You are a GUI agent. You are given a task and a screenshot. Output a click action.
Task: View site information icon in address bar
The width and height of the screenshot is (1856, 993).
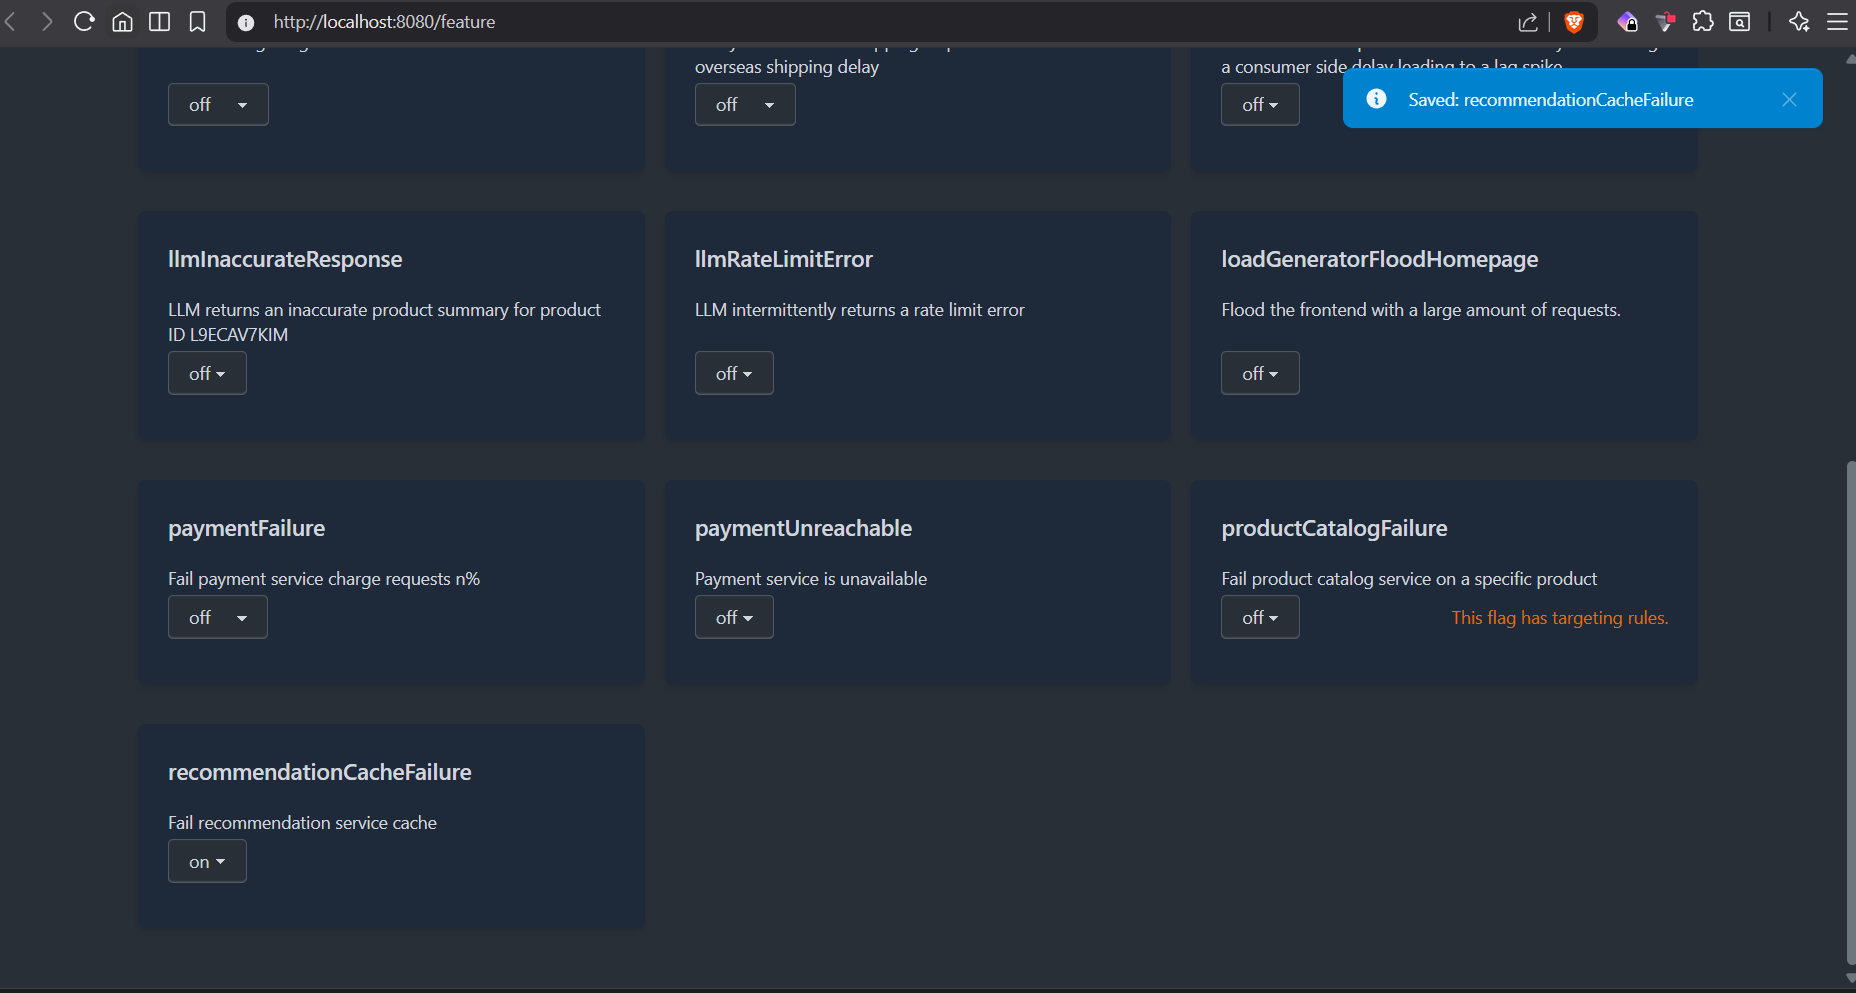[246, 22]
